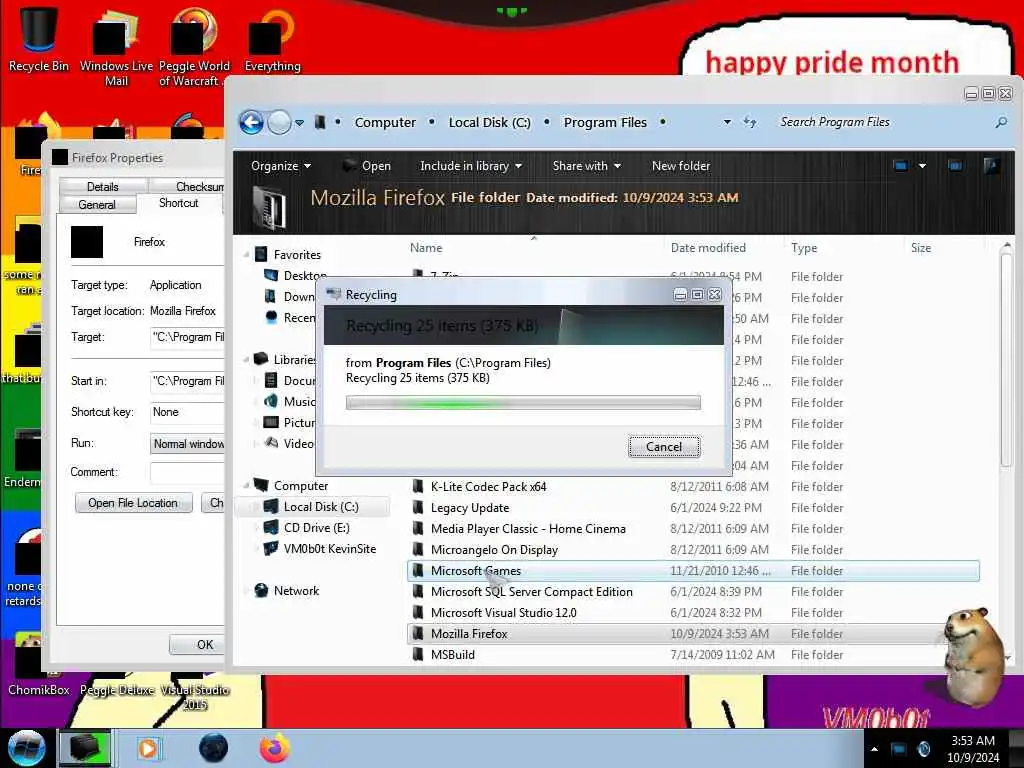Click the Target field in Firefox Properties
Image resolution: width=1024 pixels, height=768 pixels.
pyautogui.click(x=187, y=338)
